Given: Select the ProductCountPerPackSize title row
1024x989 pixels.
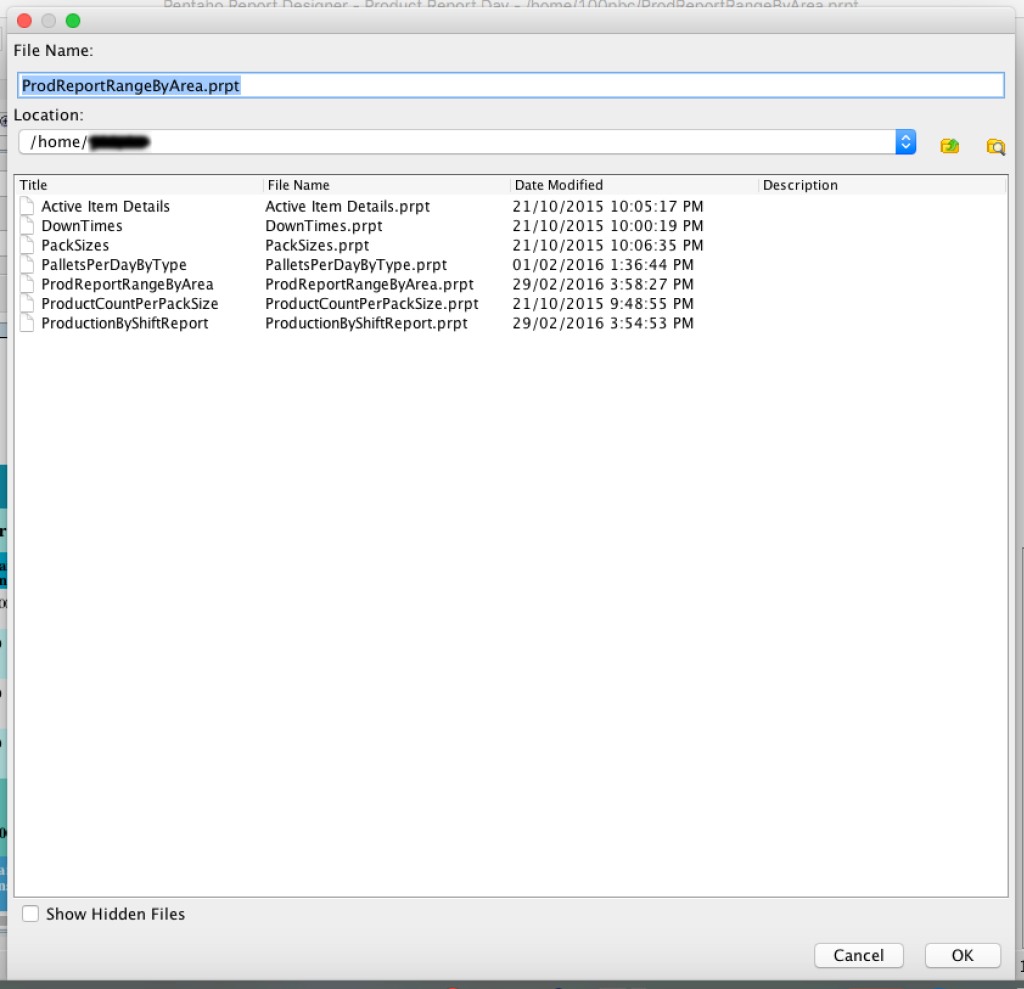Looking at the screenshot, I should coord(129,304).
